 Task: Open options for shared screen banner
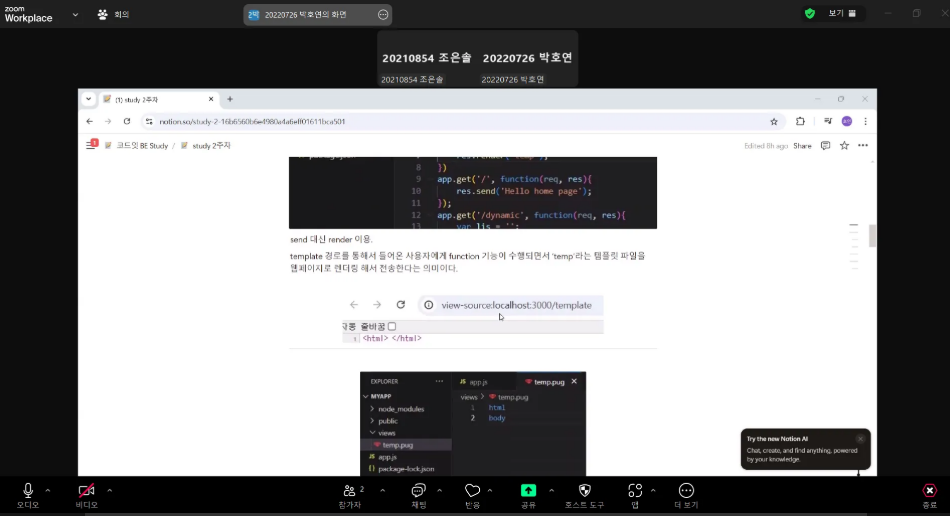pos(383,15)
